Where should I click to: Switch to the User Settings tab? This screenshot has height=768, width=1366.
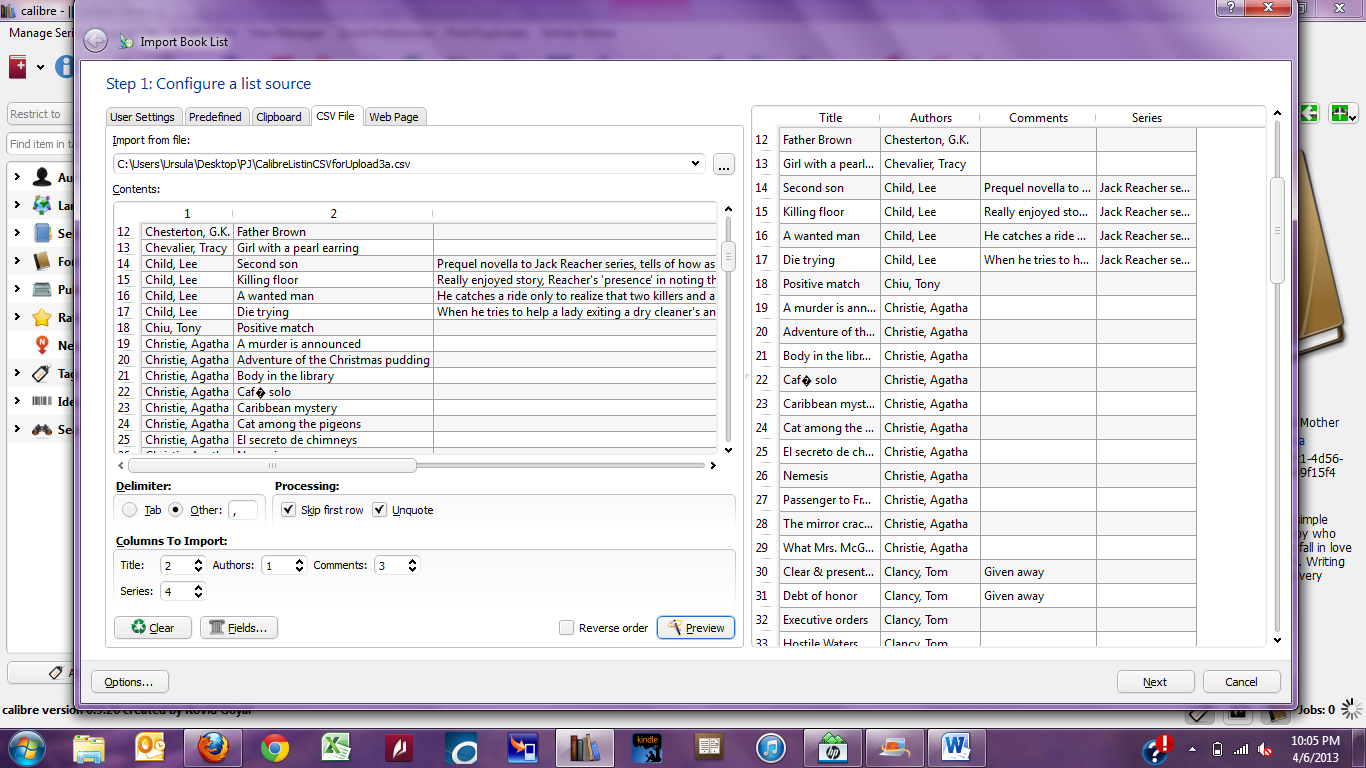coord(142,117)
